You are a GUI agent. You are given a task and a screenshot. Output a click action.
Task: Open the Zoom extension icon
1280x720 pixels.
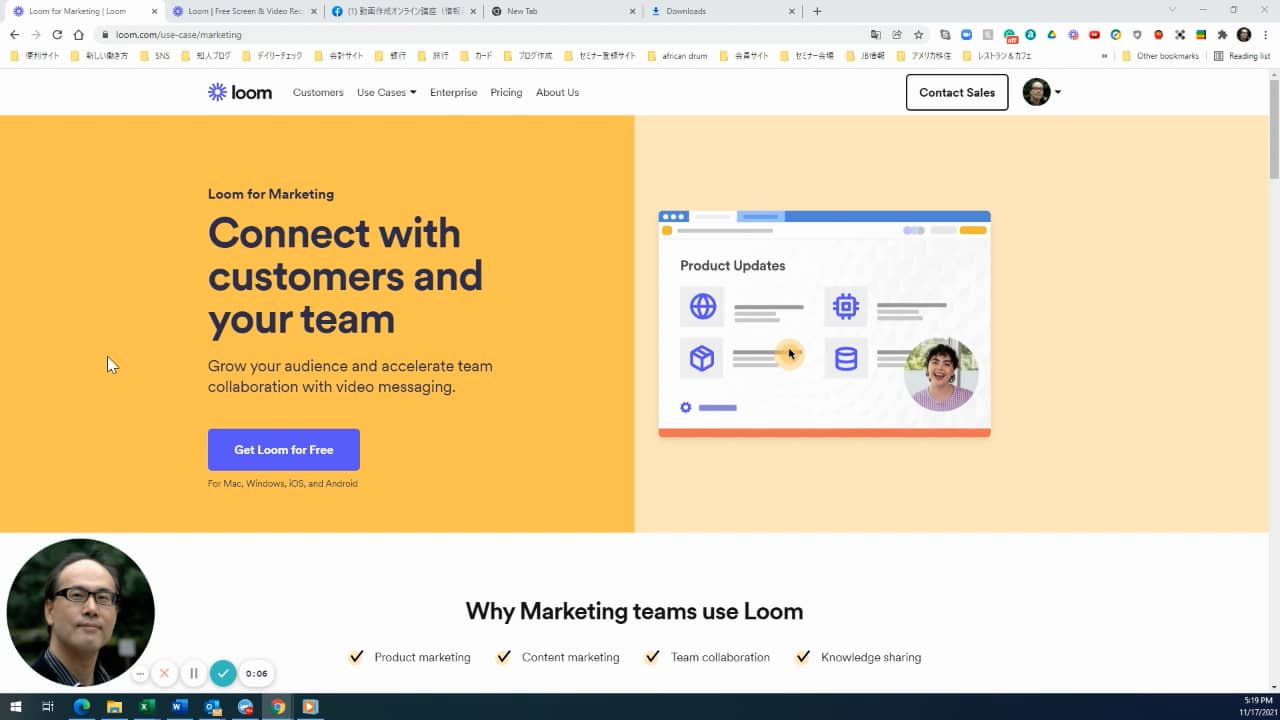point(966,34)
